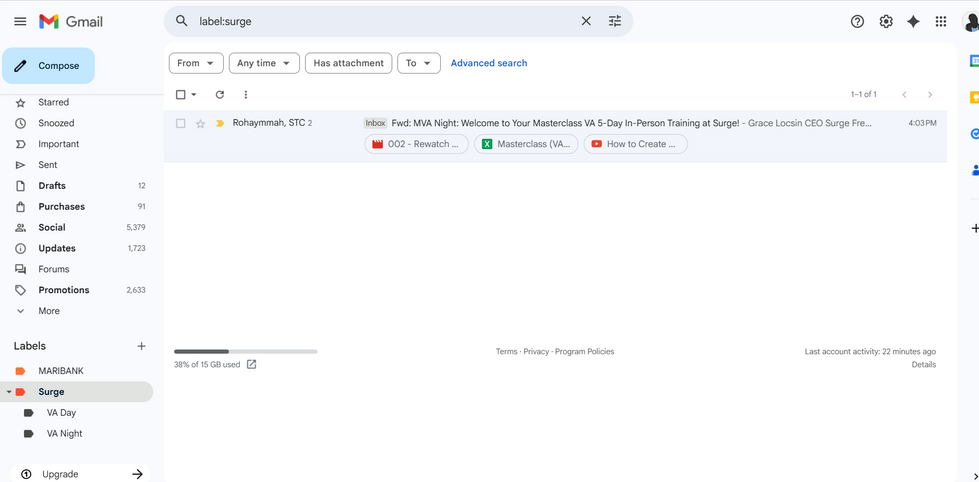979x482 pixels.
Task: Click inside the search field text
Action: (x=225, y=21)
